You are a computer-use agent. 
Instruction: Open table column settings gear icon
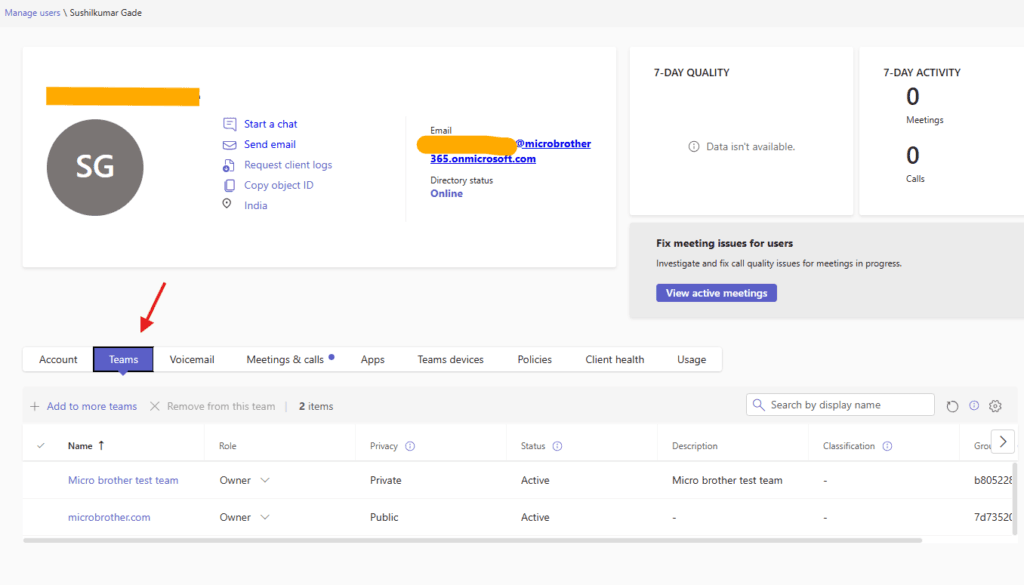(x=995, y=406)
